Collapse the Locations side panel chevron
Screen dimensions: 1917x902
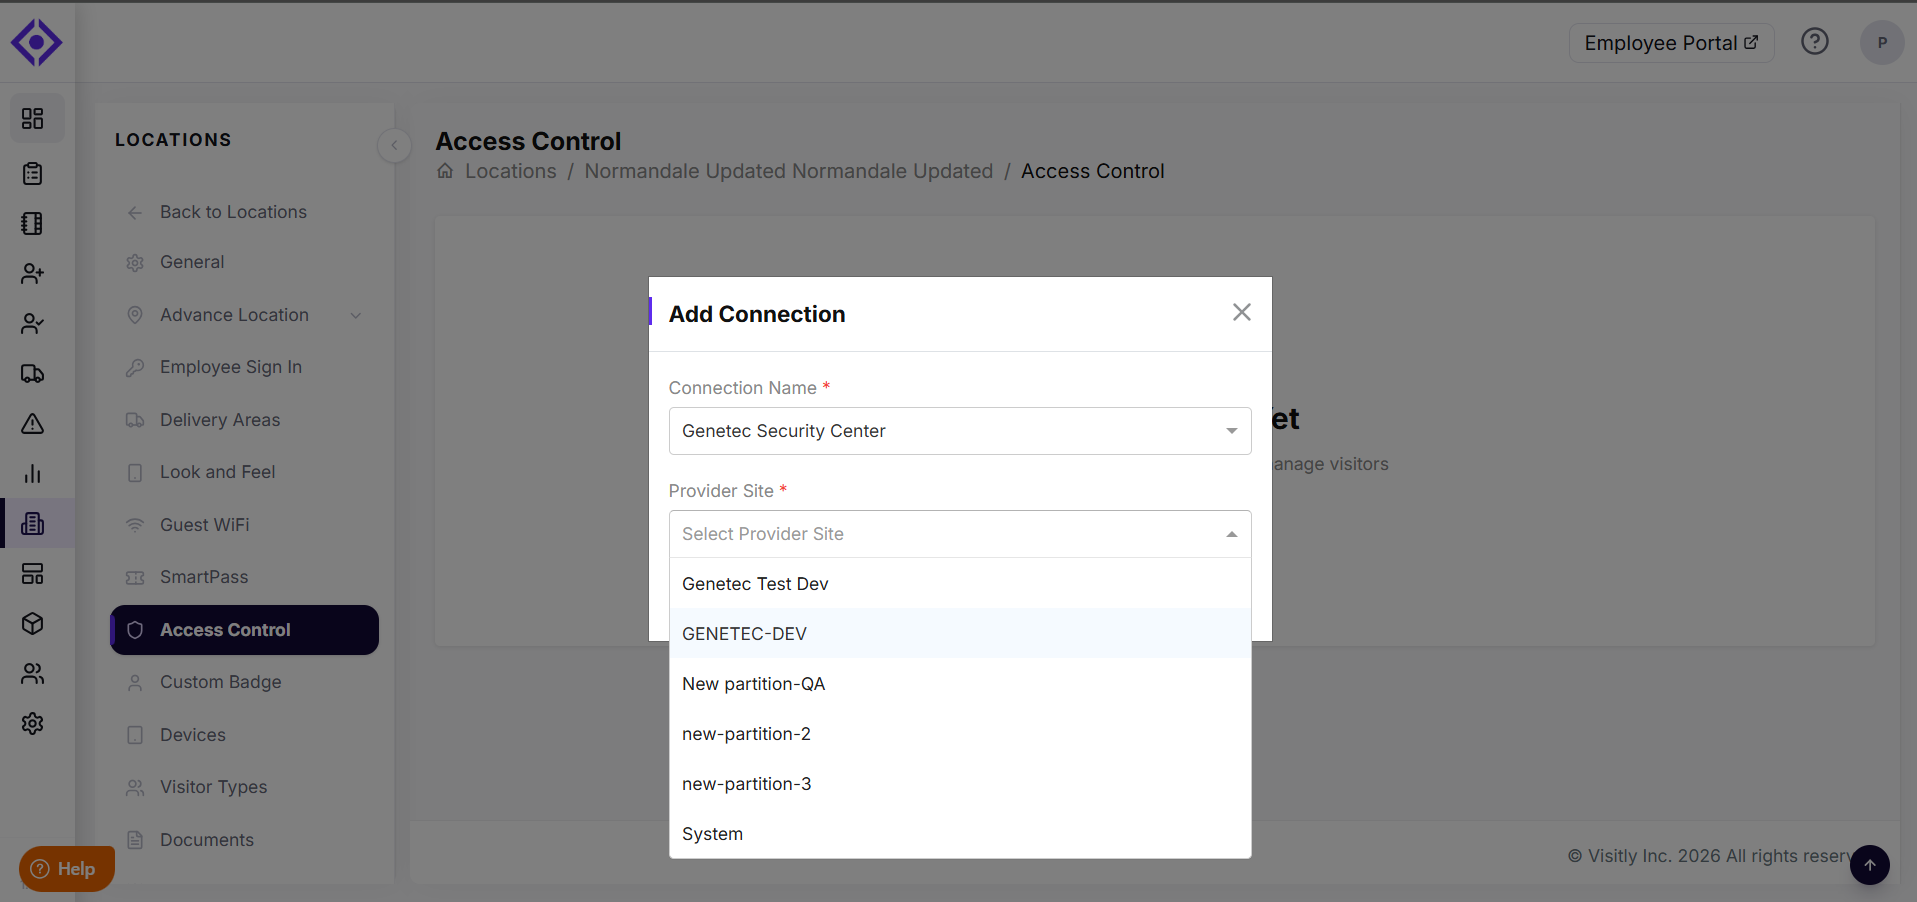tap(394, 145)
